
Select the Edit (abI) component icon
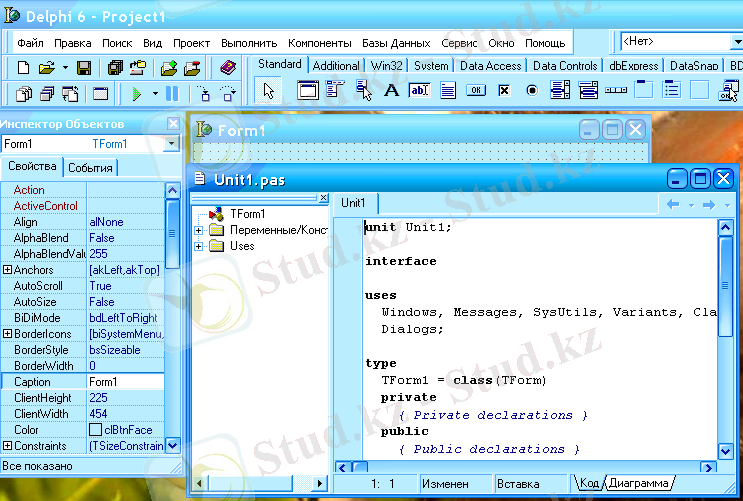(x=419, y=90)
